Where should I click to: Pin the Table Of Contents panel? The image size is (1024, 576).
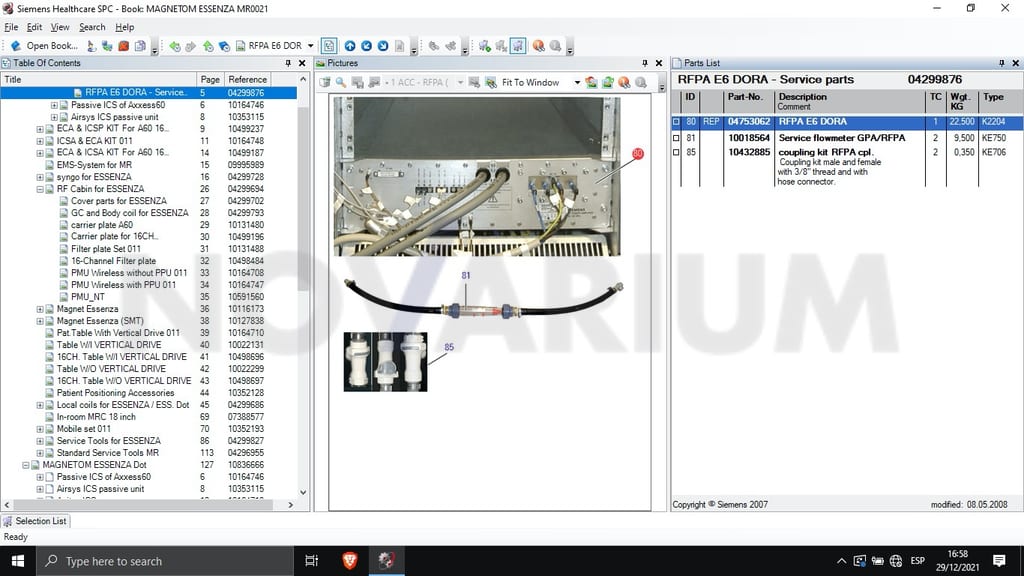tap(288, 63)
